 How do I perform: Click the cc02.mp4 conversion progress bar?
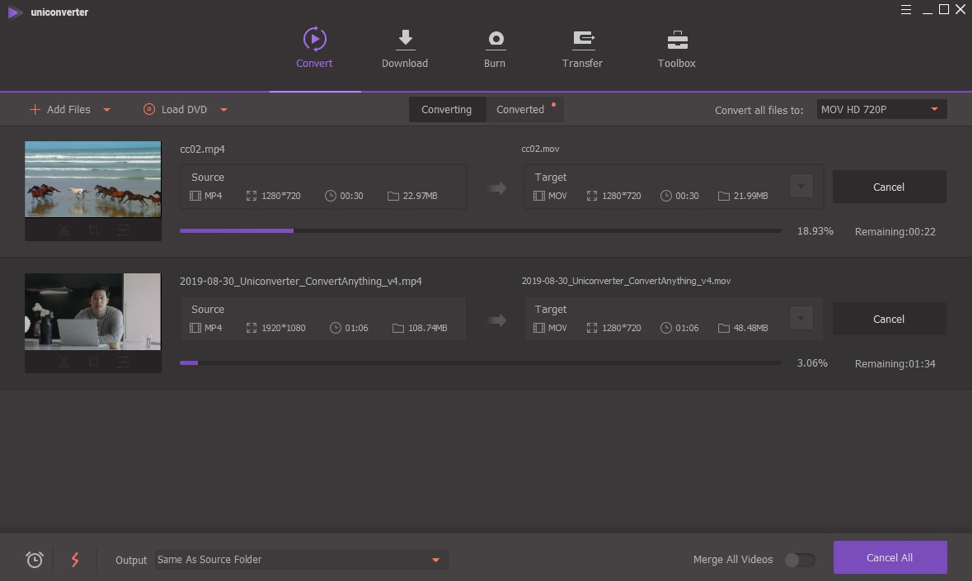coord(480,231)
